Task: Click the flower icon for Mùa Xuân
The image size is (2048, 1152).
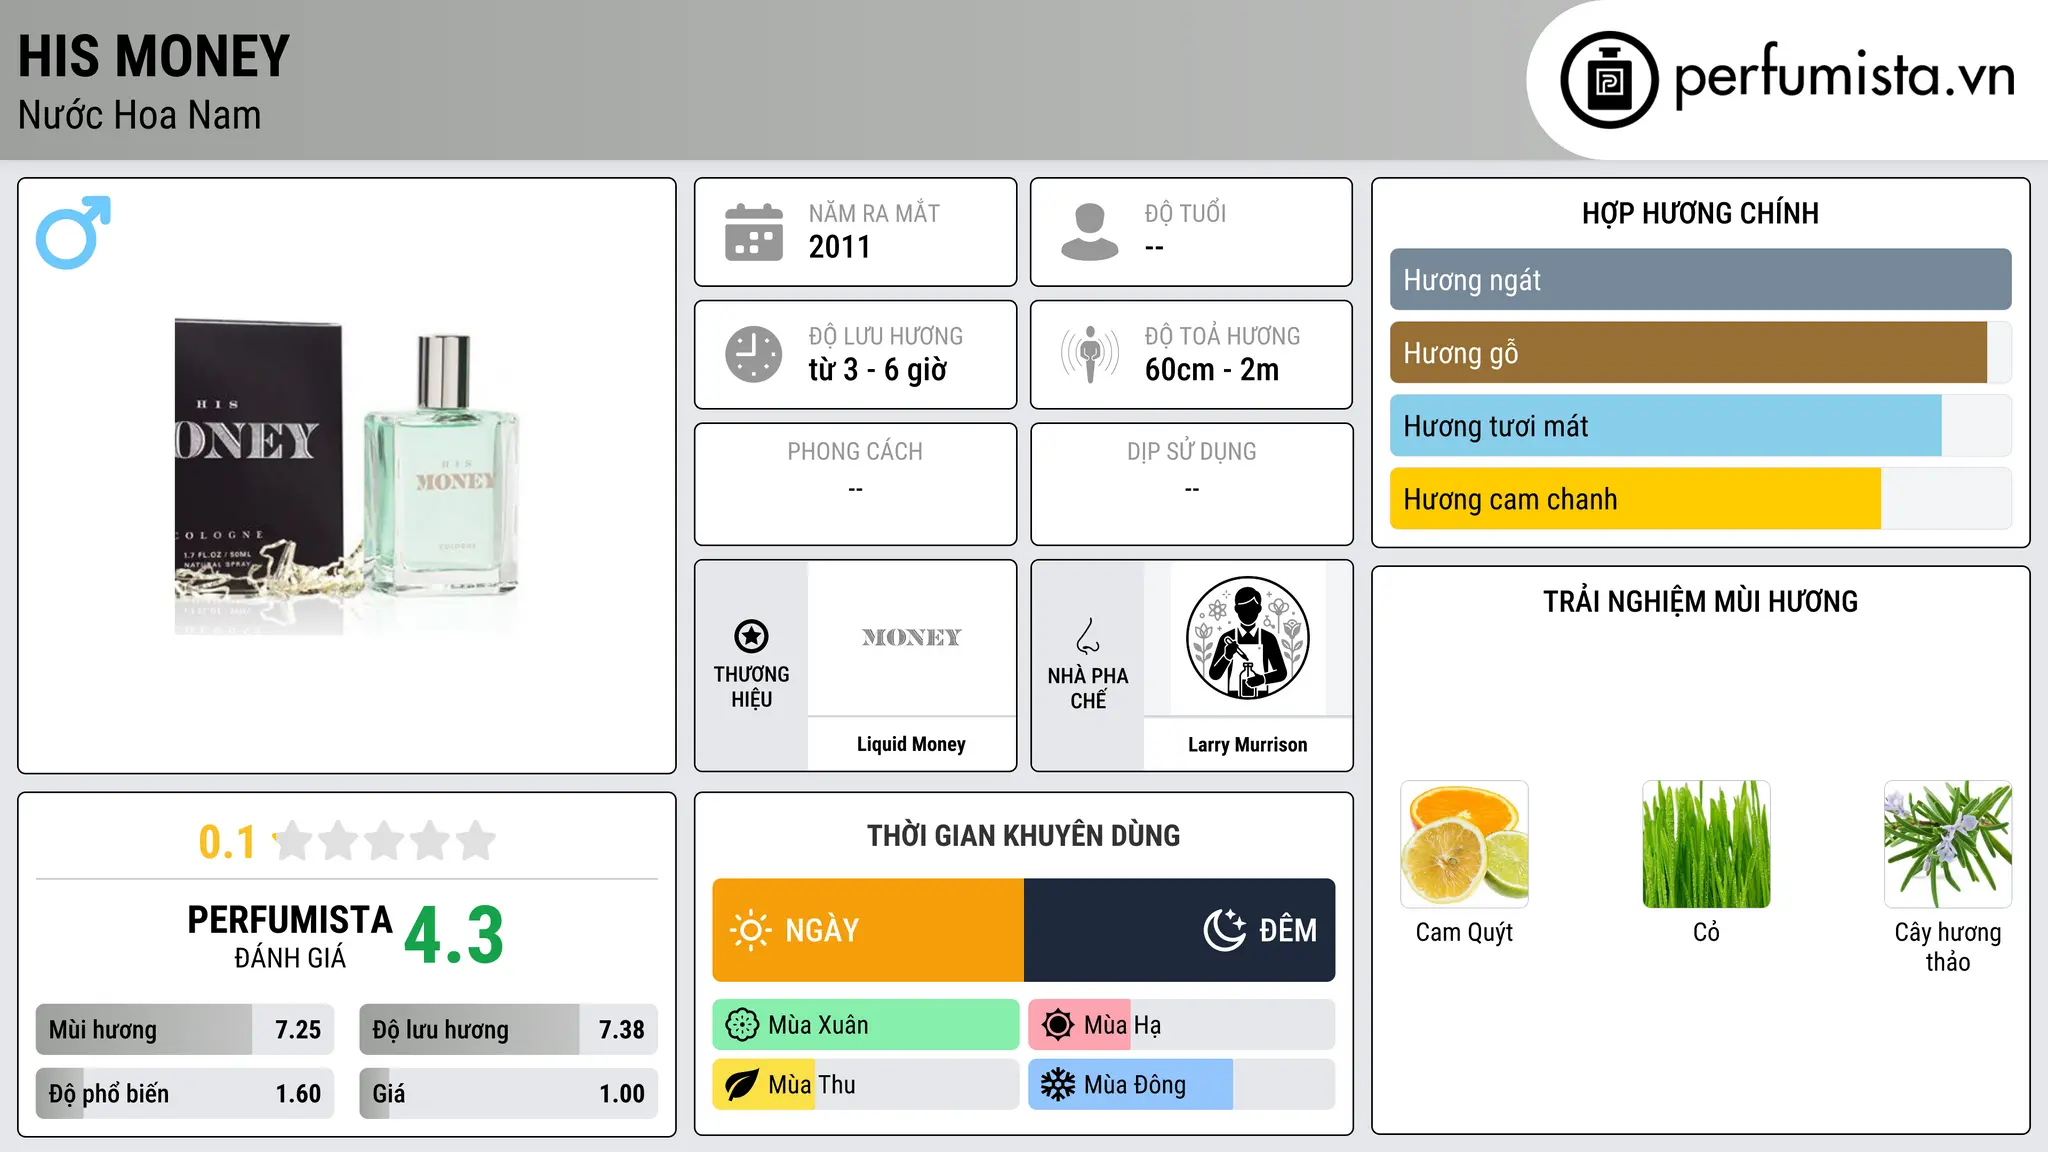Action: pyautogui.click(x=742, y=1025)
